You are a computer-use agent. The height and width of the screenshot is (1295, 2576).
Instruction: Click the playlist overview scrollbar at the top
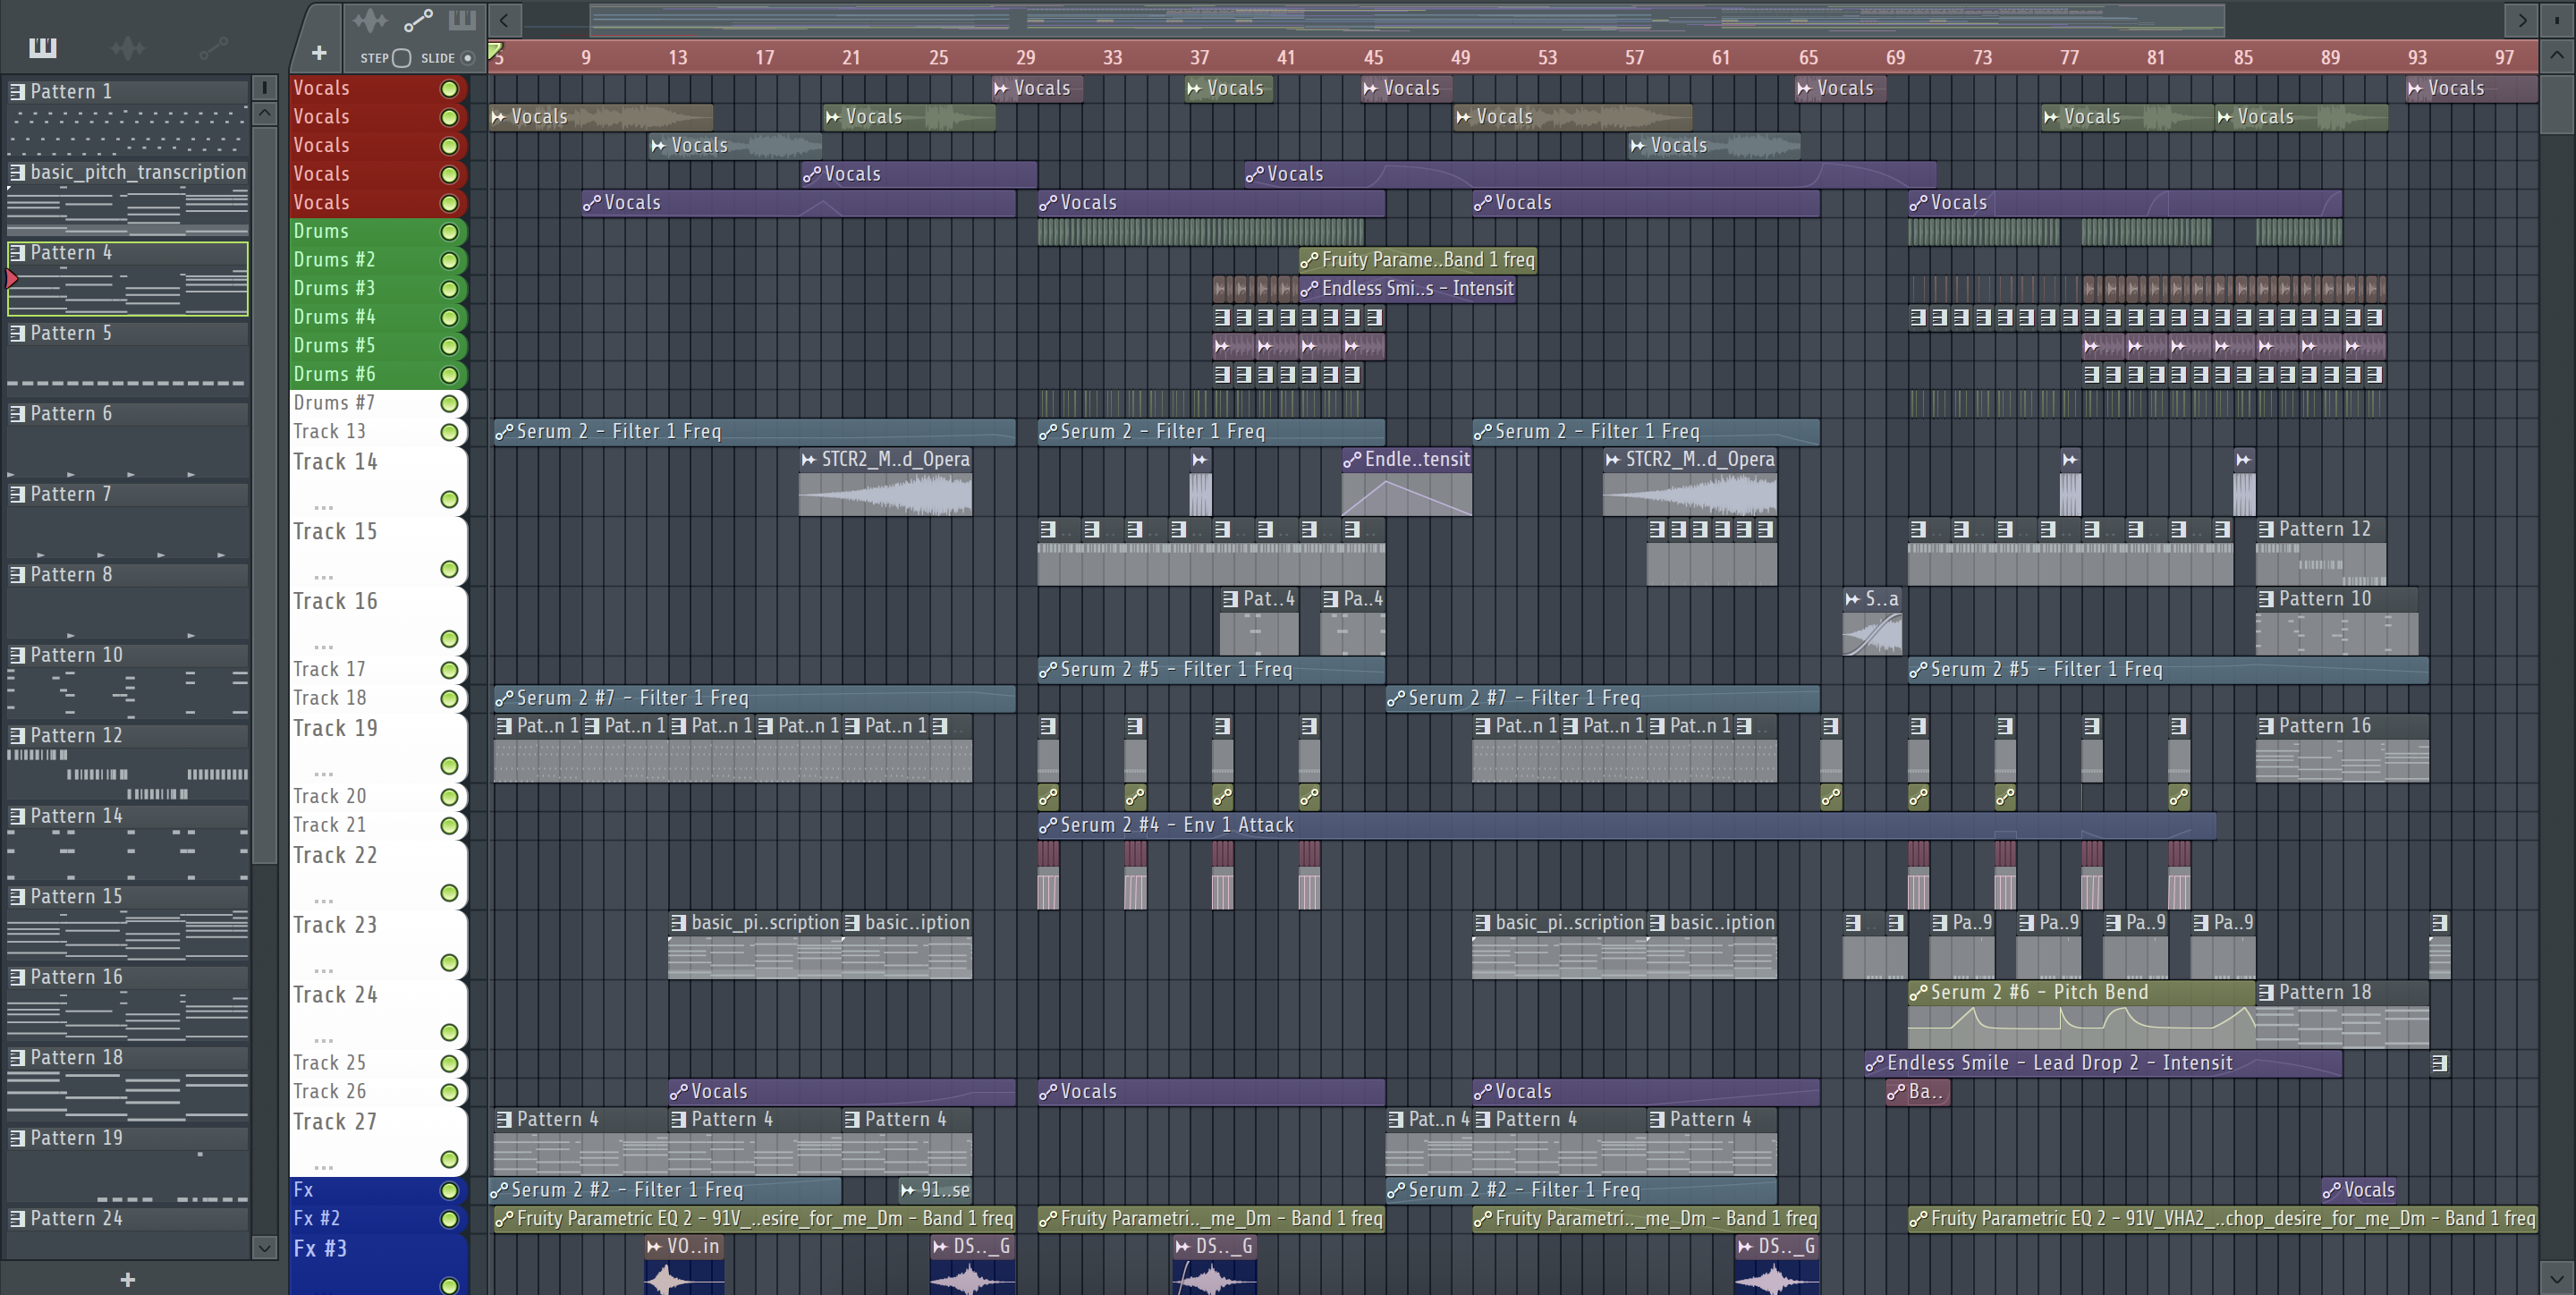coord(1406,19)
